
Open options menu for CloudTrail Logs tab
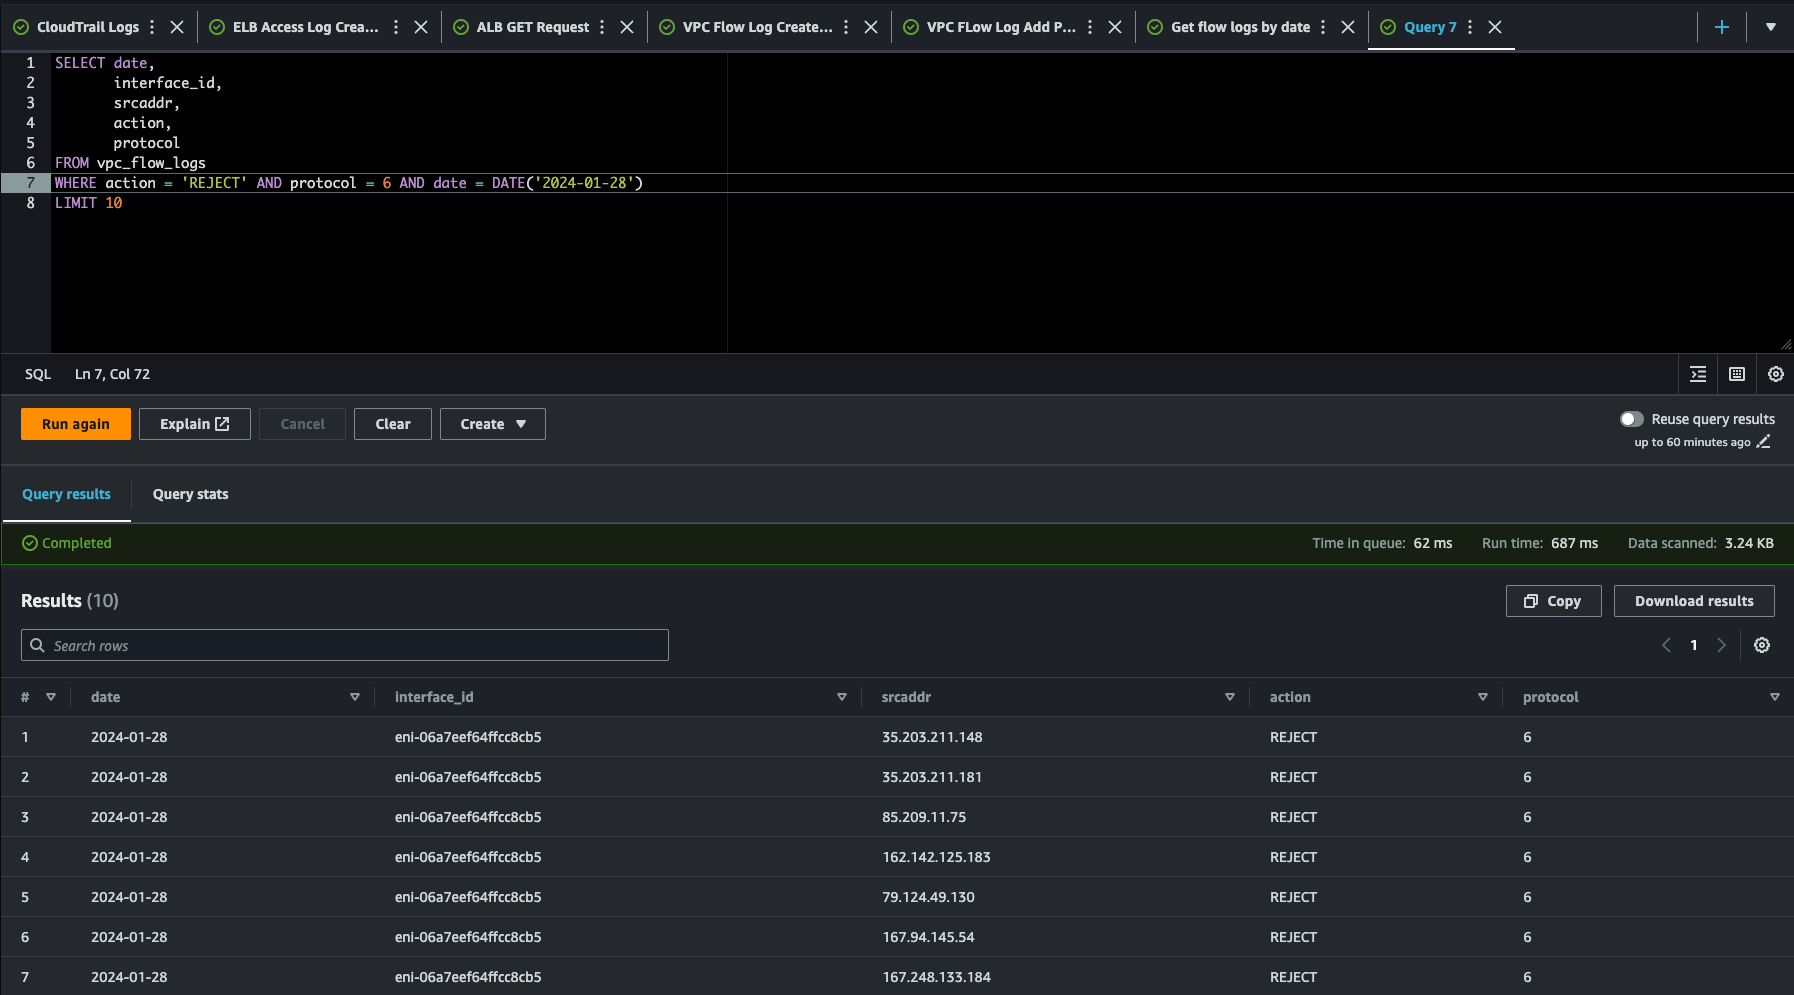click(x=152, y=27)
